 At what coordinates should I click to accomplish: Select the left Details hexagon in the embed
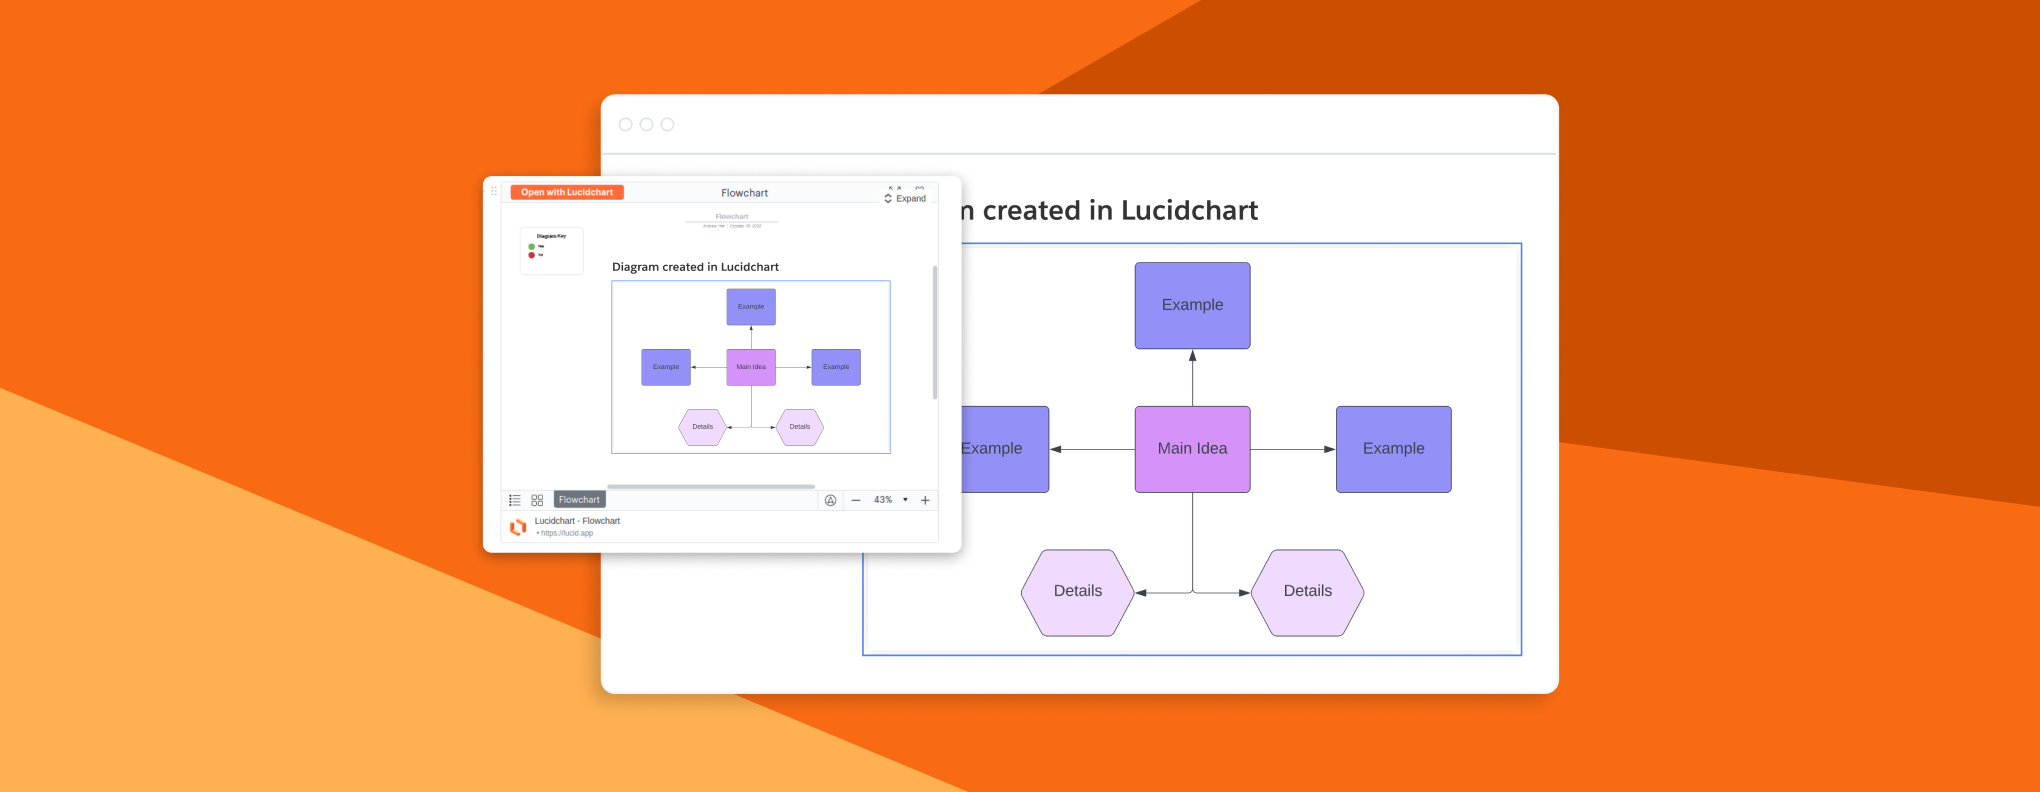click(703, 427)
